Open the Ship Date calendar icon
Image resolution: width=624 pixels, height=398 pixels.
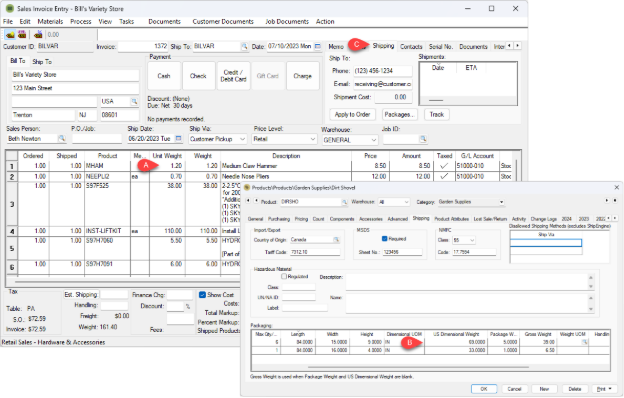tap(179, 139)
